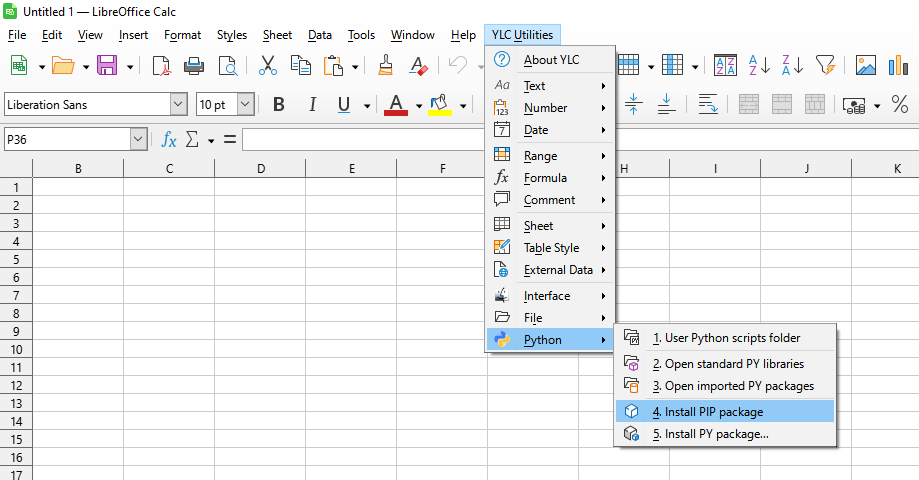
Task: Expand the Name Box dropdown arrow
Action: [138, 140]
